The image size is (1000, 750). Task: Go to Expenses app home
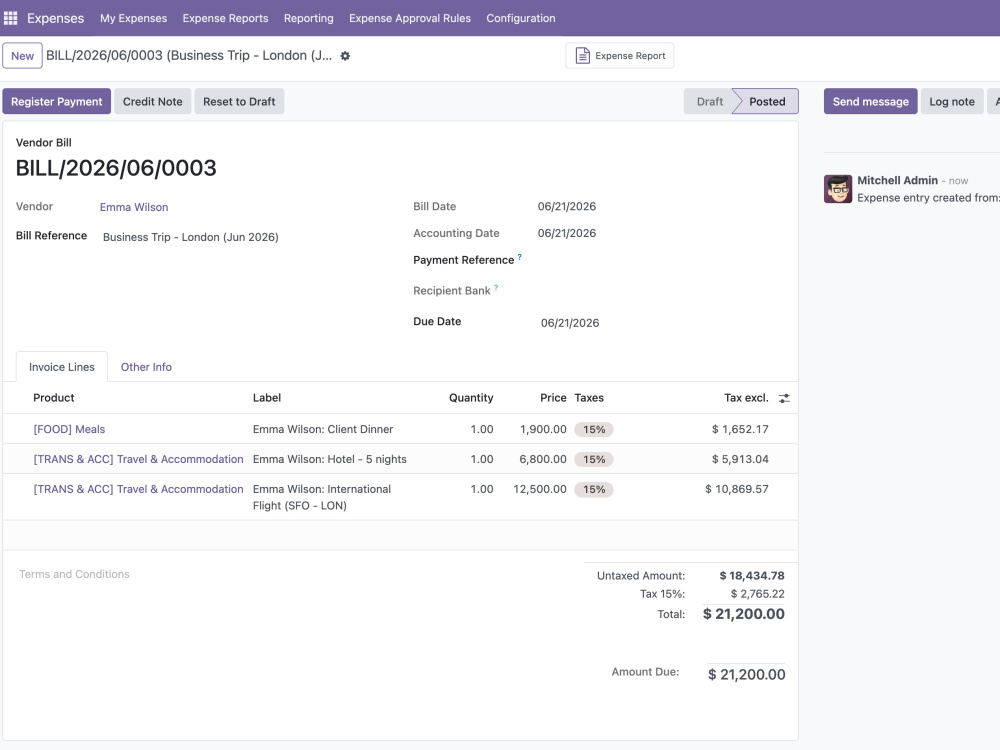coord(55,18)
